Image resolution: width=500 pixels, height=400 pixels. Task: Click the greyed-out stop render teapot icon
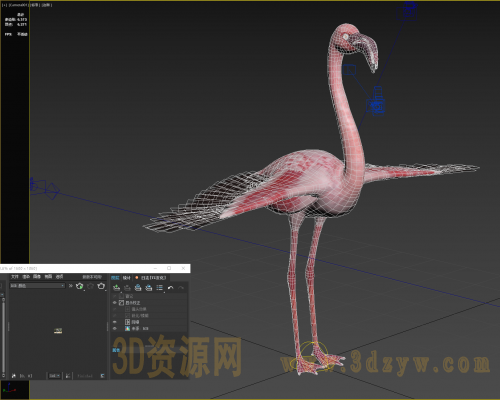click(90, 286)
